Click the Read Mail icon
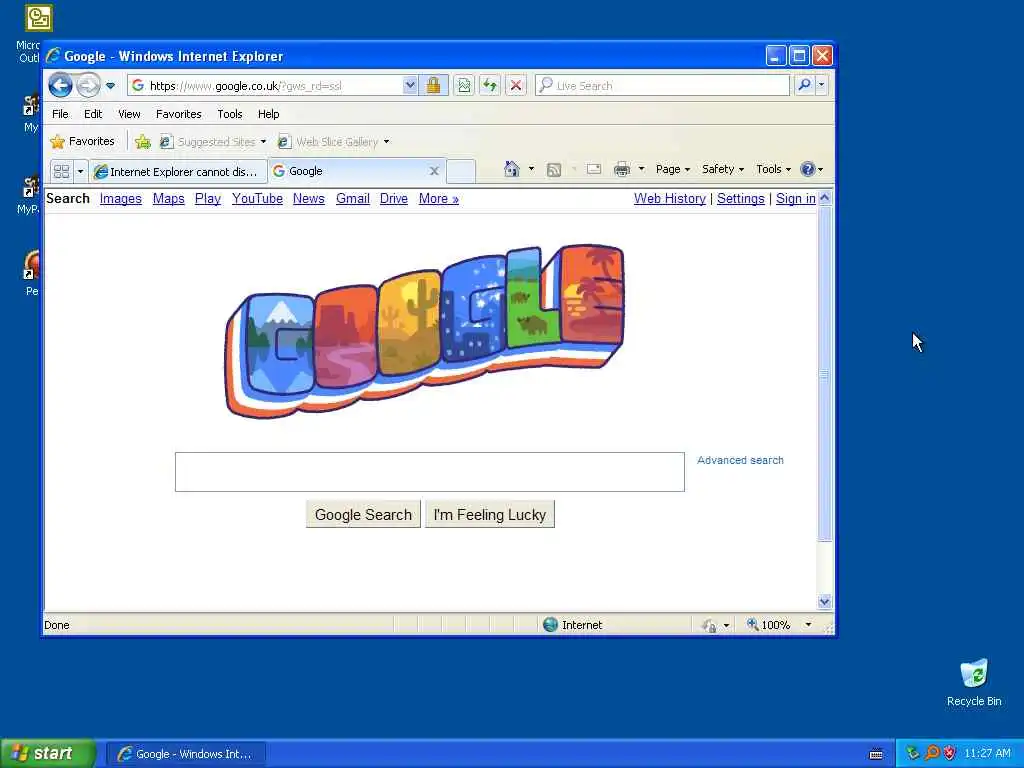 pyautogui.click(x=594, y=169)
